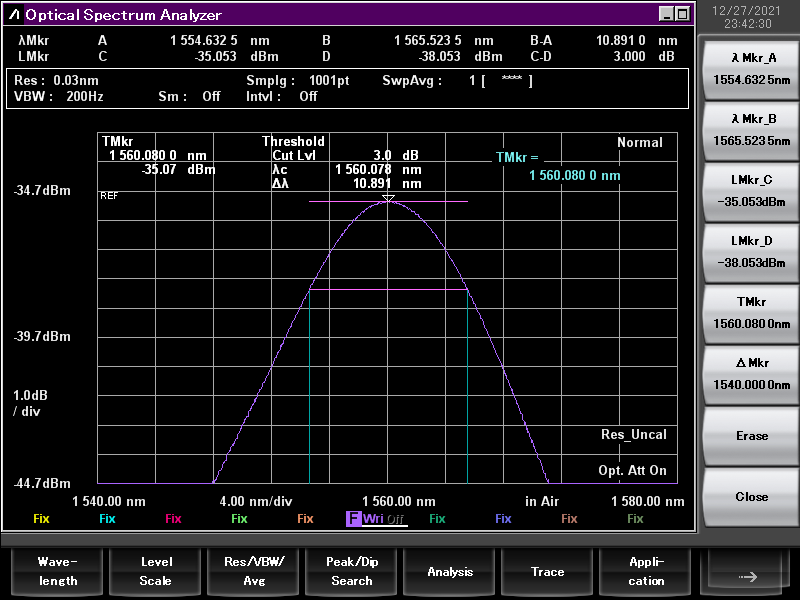Select the Δ Mkr softkey
The image size is (800, 600).
[x=752, y=374]
